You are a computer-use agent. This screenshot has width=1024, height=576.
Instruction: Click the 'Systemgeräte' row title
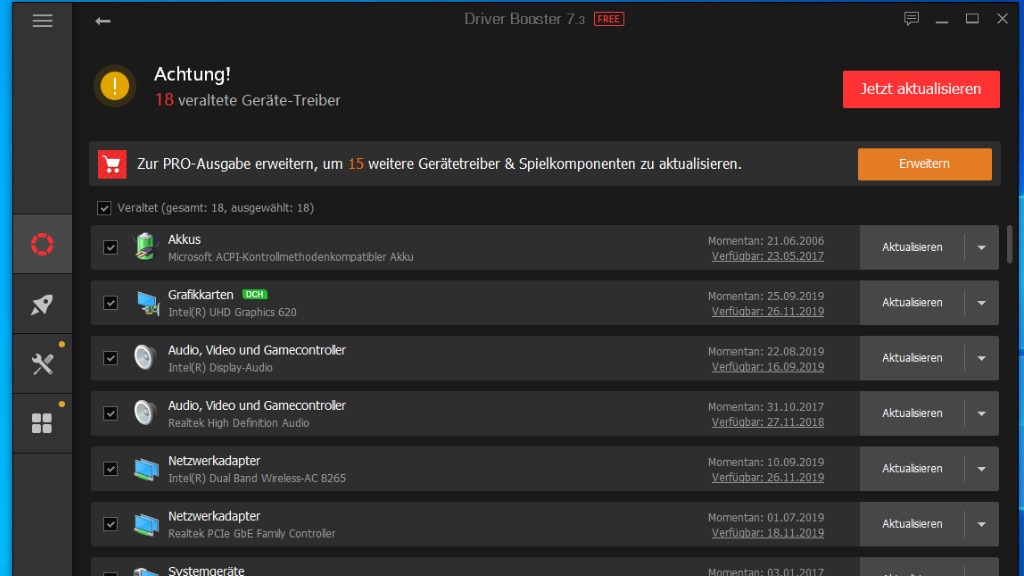(206, 571)
